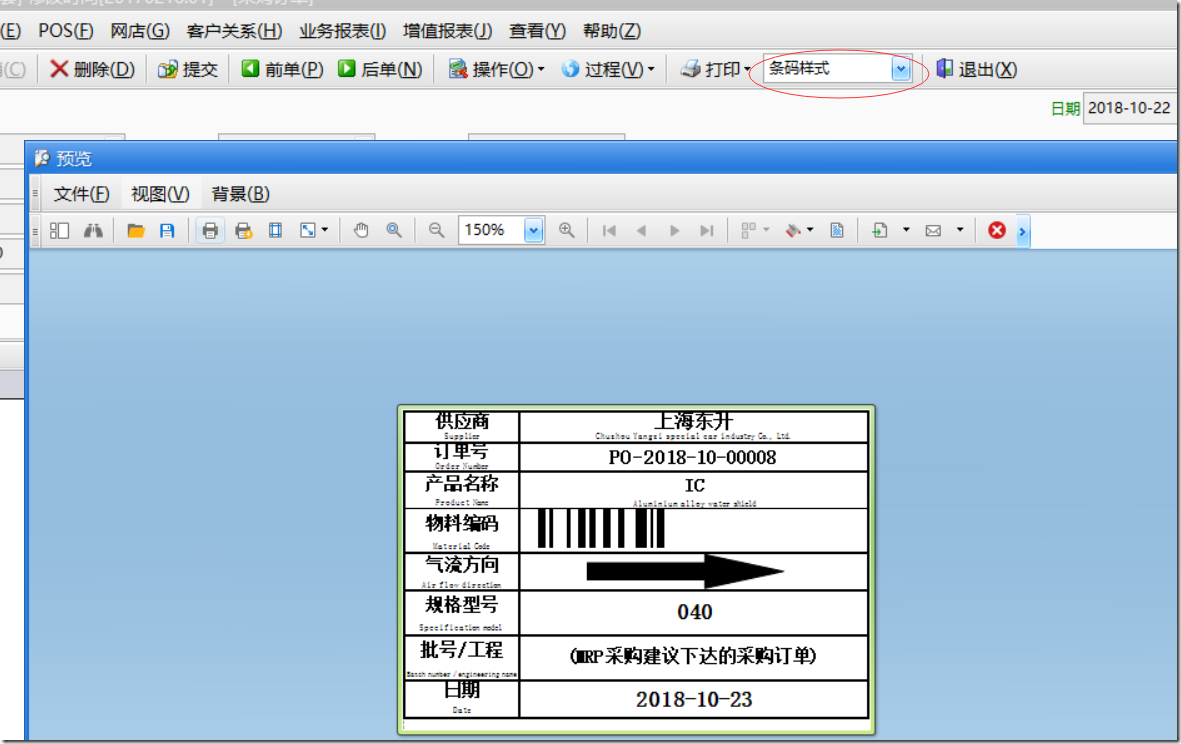Go to first page in preview

click(609, 230)
